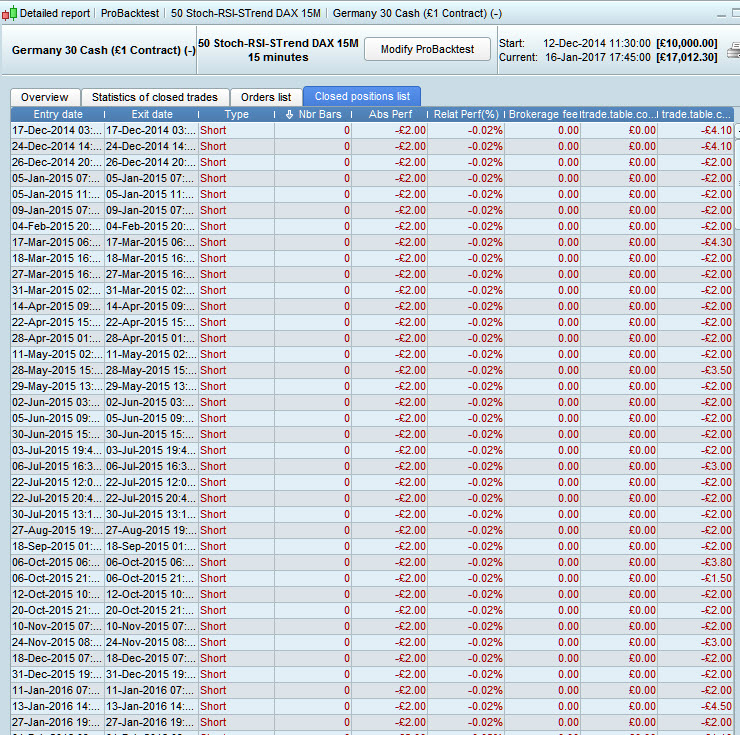Sort table by Abs Perf column
This screenshot has height=735, width=740.
(390, 115)
